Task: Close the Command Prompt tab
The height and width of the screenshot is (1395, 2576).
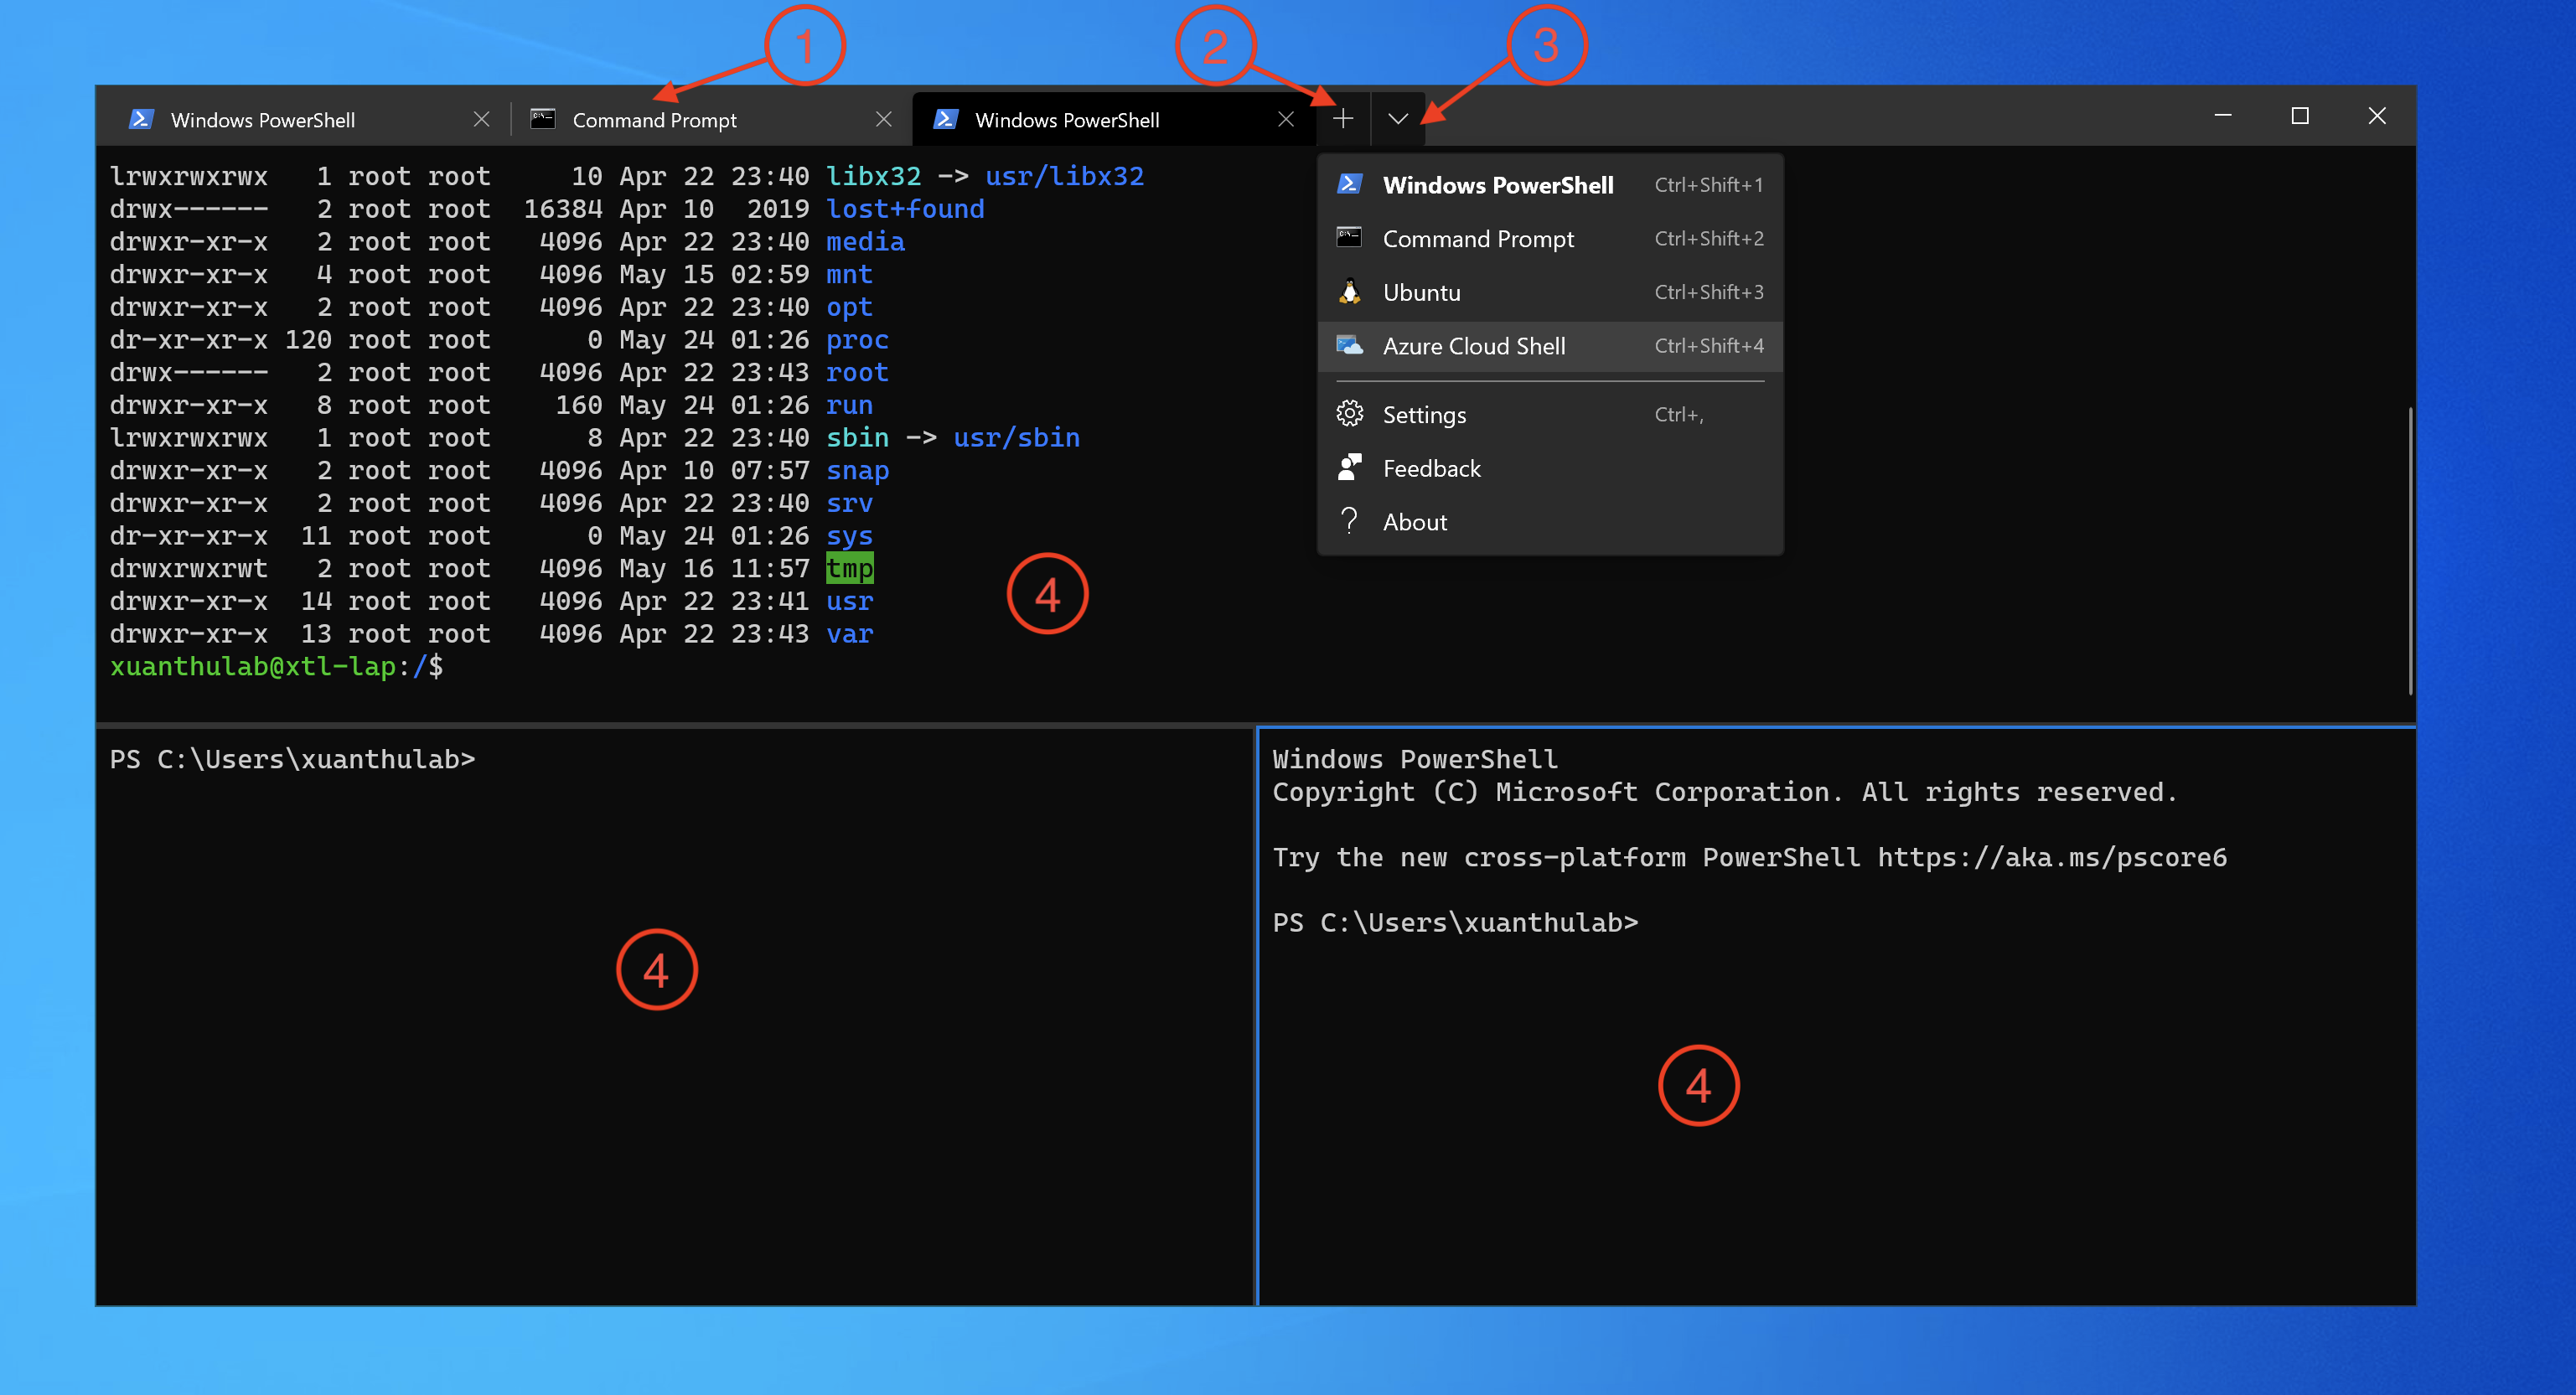Action: point(884,120)
